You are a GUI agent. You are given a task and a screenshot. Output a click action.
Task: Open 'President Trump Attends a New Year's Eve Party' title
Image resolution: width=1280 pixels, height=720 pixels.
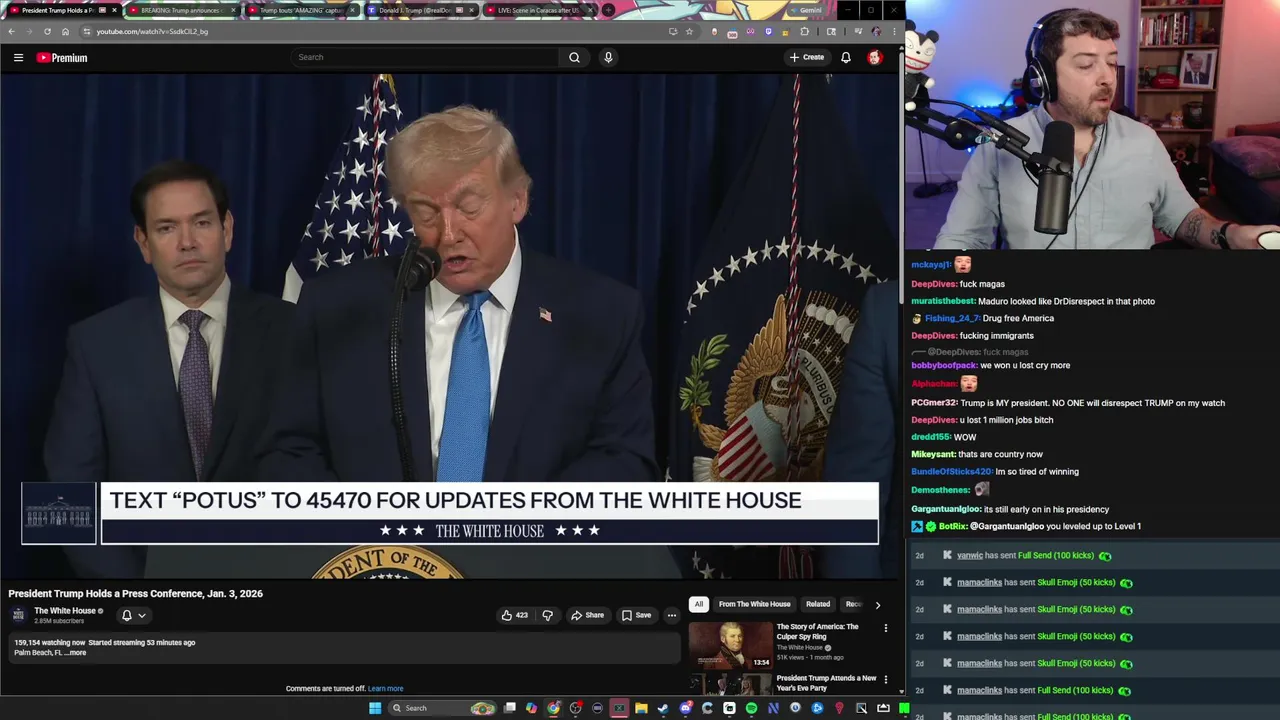(826, 683)
